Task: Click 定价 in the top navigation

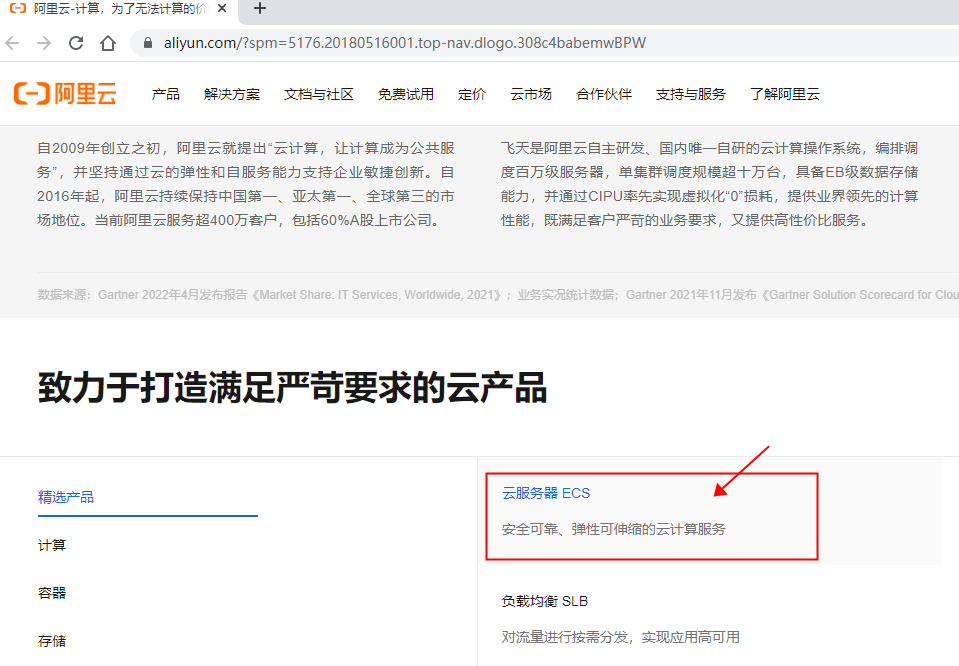Action: pyautogui.click(x=472, y=94)
